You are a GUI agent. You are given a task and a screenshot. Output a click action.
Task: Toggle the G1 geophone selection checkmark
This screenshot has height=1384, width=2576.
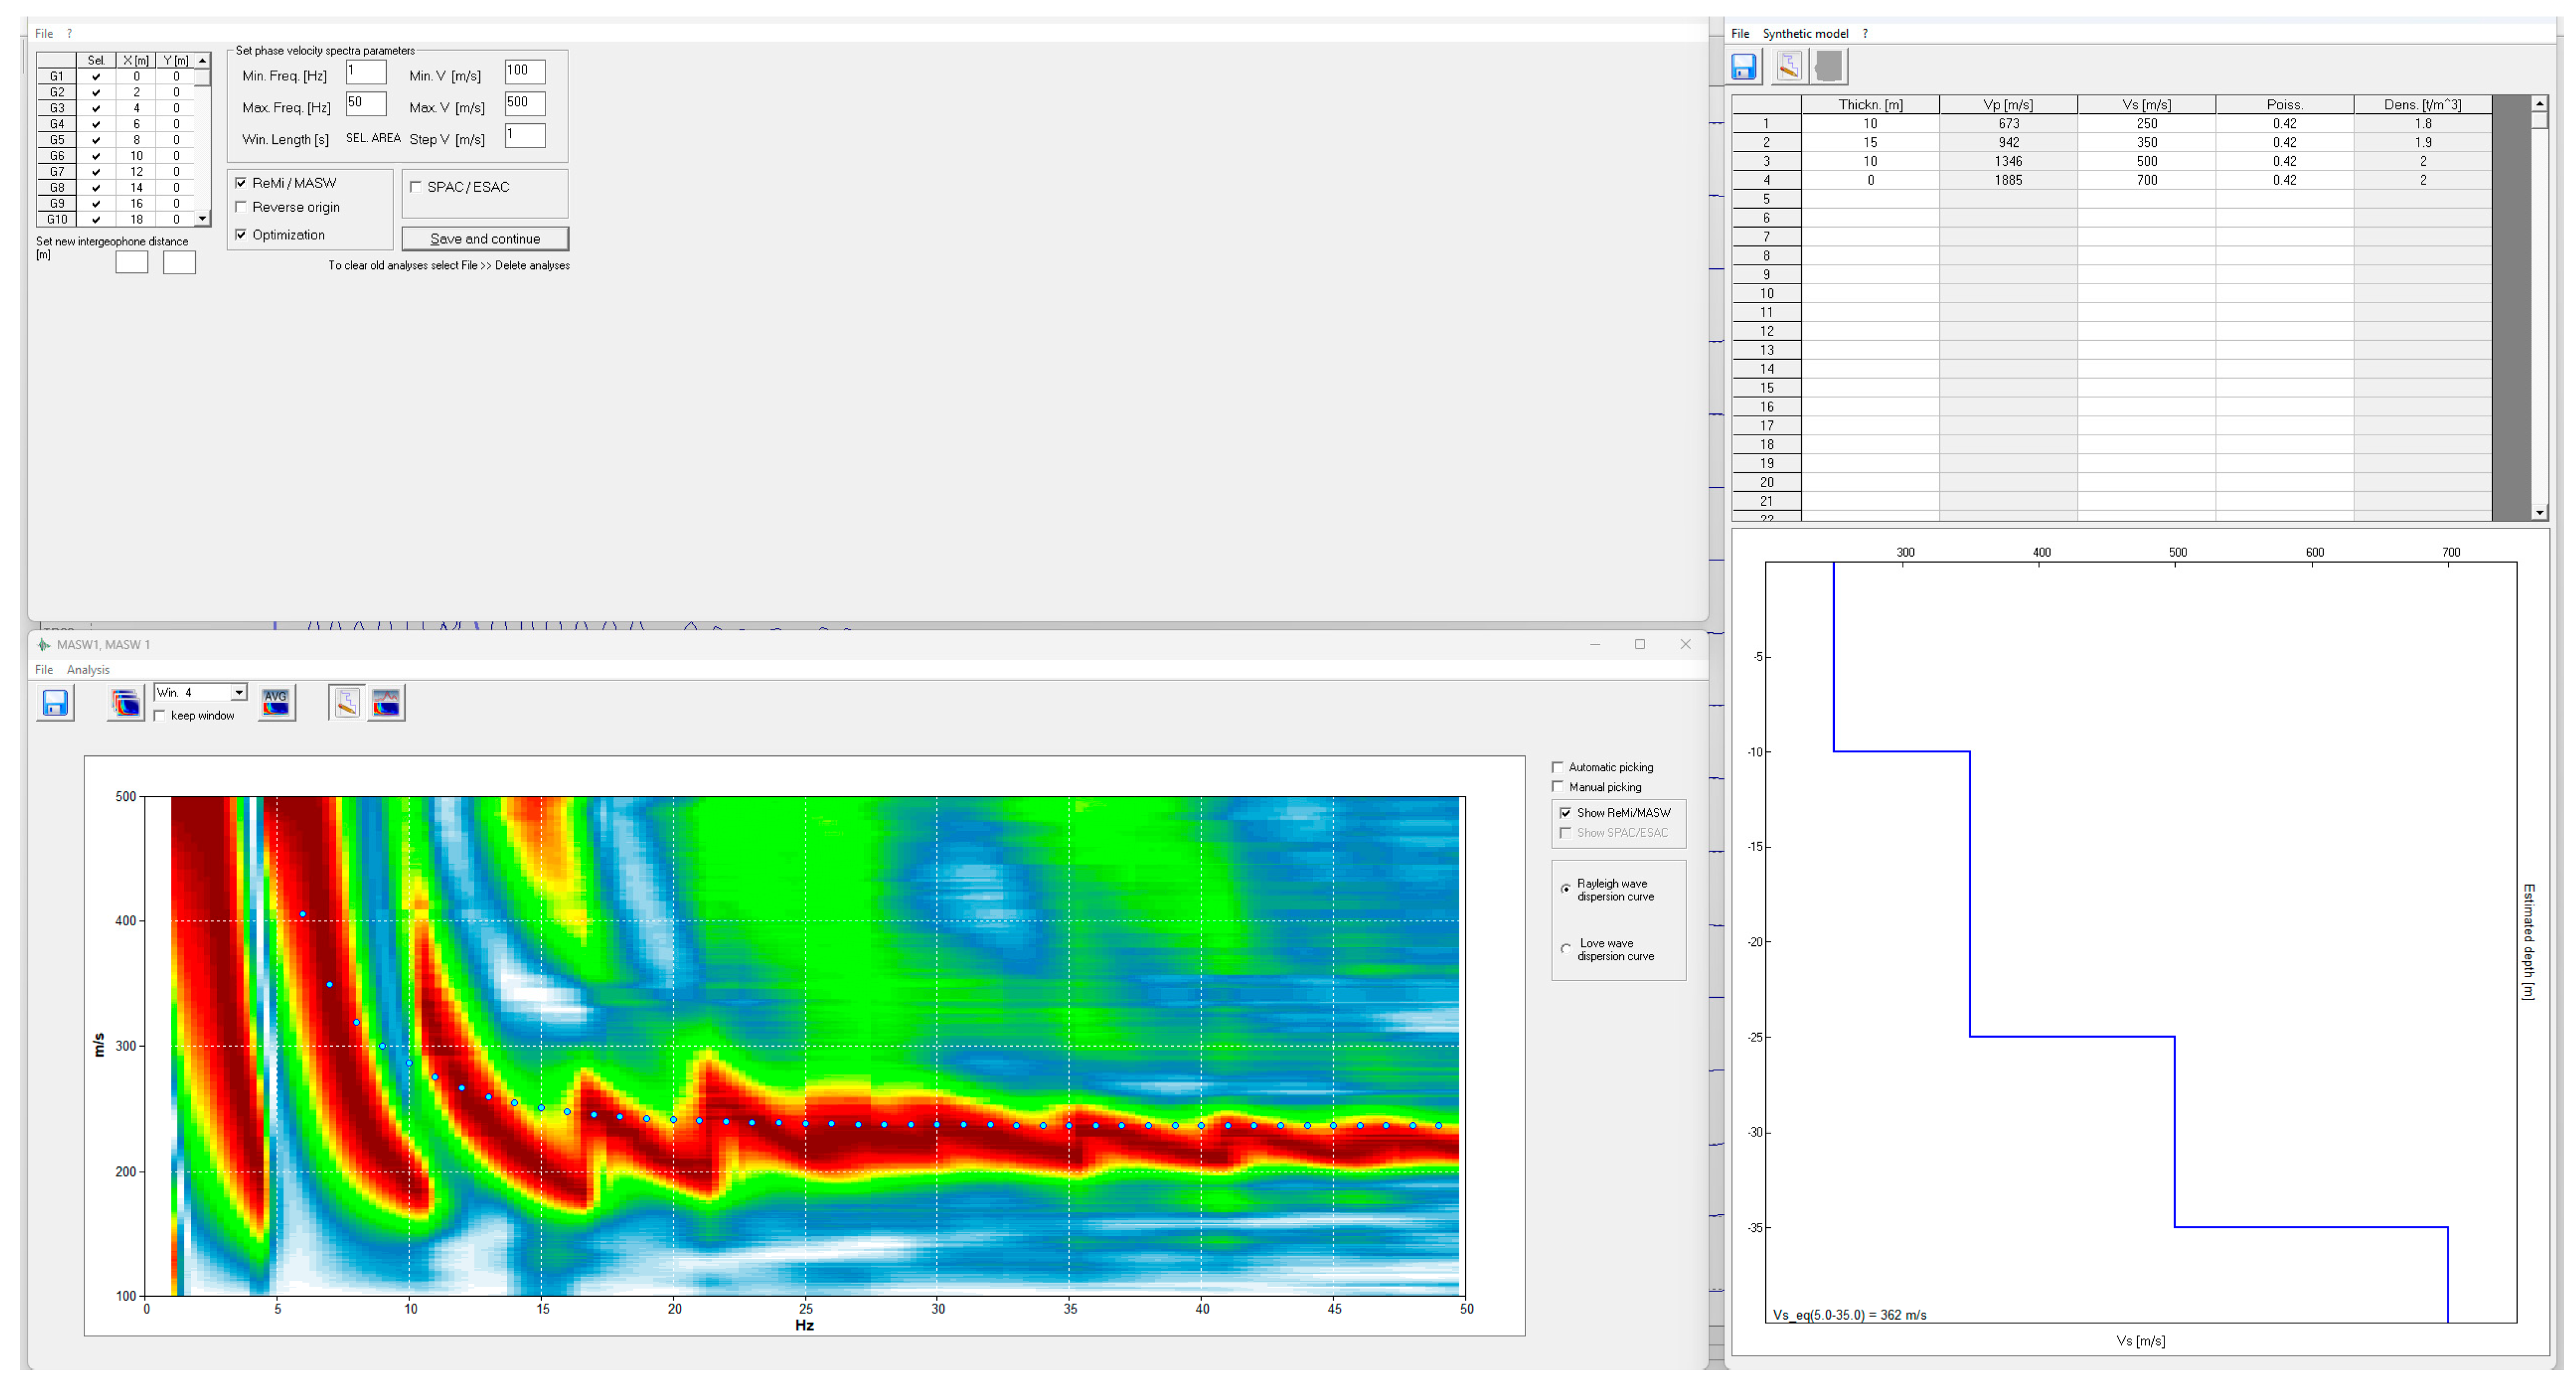coord(96,76)
